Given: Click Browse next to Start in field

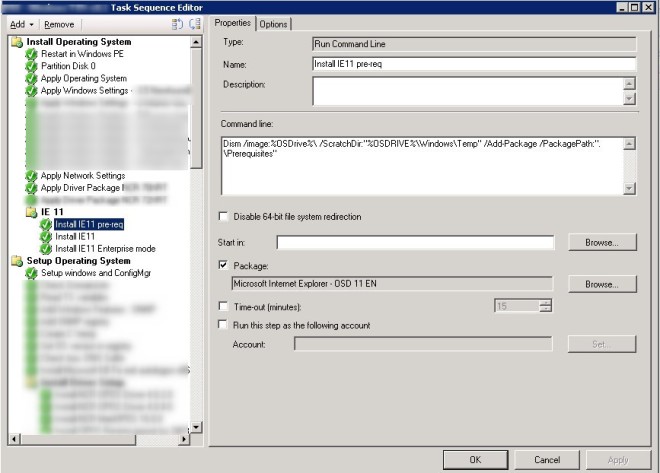Looking at the screenshot, I should pos(601,242).
